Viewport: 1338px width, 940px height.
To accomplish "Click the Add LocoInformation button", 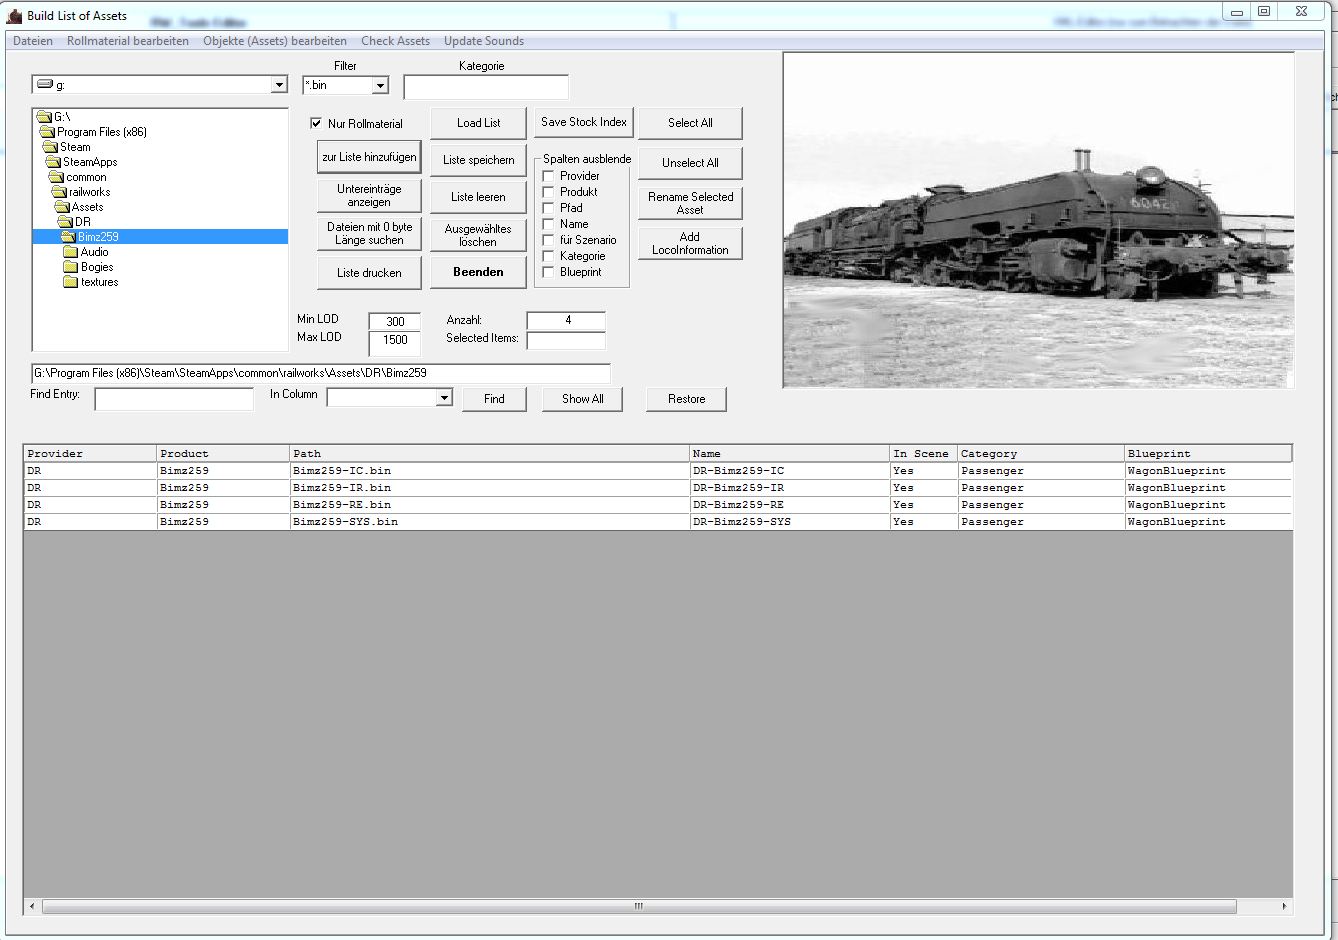I will point(690,243).
